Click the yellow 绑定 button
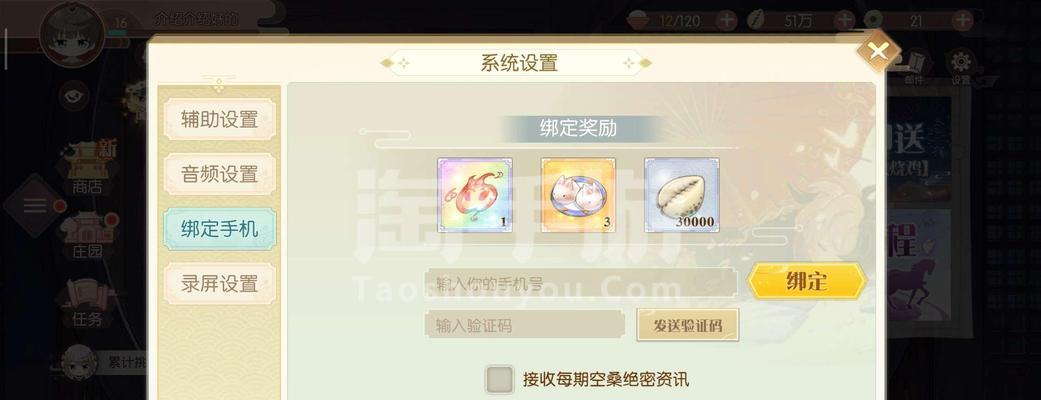 pyautogui.click(x=807, y=281)
